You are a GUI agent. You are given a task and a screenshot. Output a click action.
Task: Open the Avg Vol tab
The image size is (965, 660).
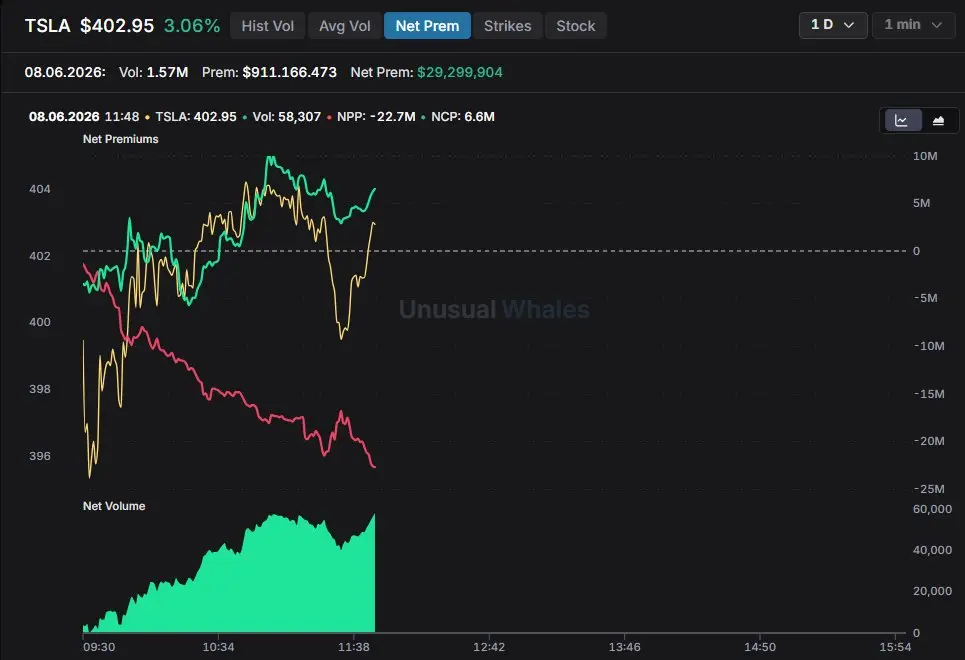[x=345, y=26]
